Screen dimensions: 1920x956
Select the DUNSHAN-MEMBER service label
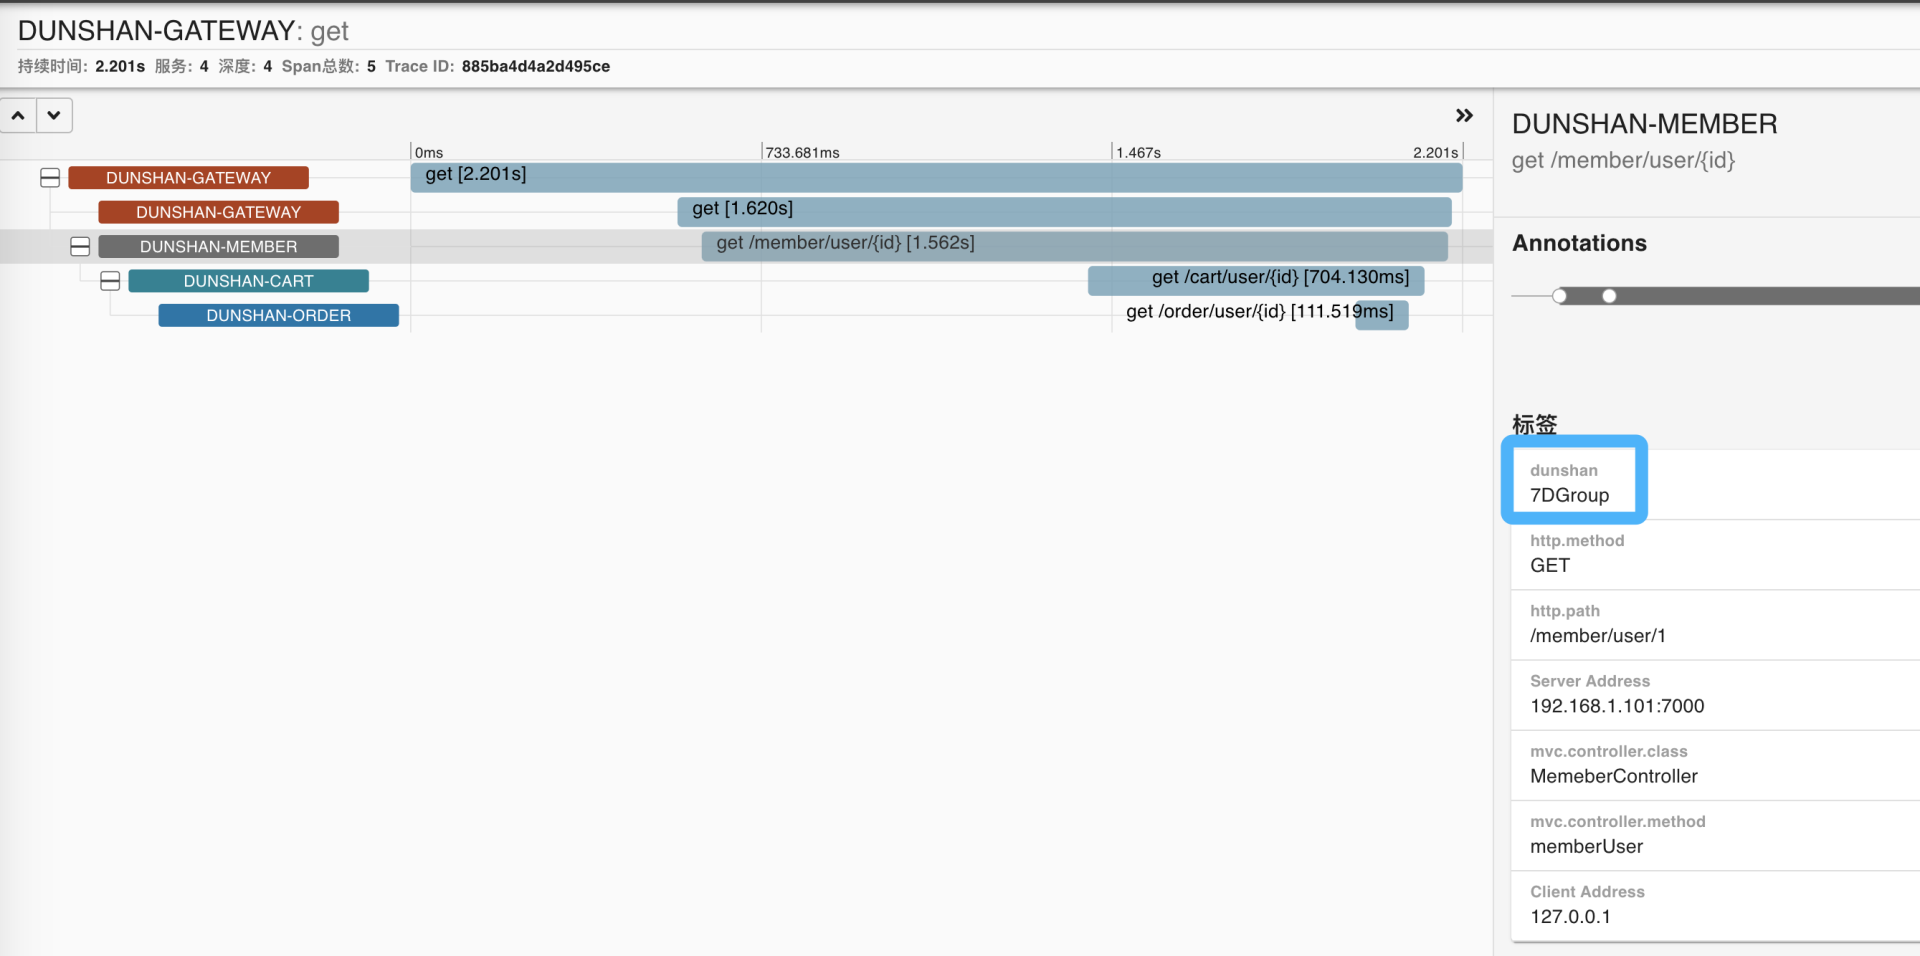point(218,247)
